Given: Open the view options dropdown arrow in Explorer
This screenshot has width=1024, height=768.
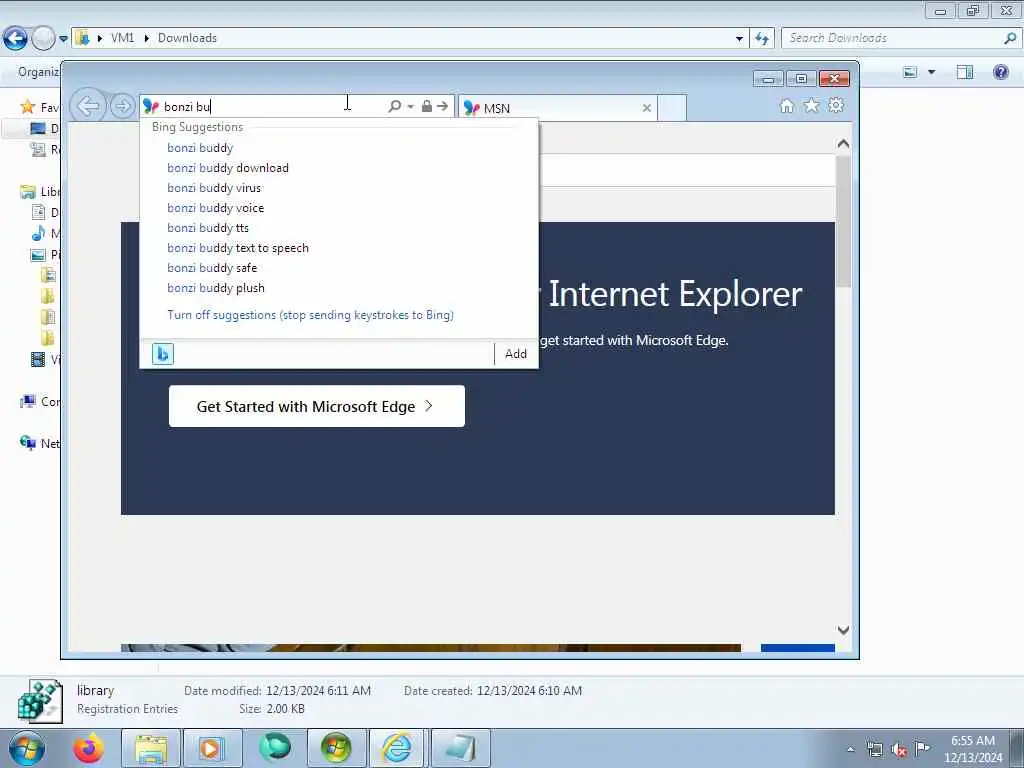Looking at the screenshot, I should (932, 72).
